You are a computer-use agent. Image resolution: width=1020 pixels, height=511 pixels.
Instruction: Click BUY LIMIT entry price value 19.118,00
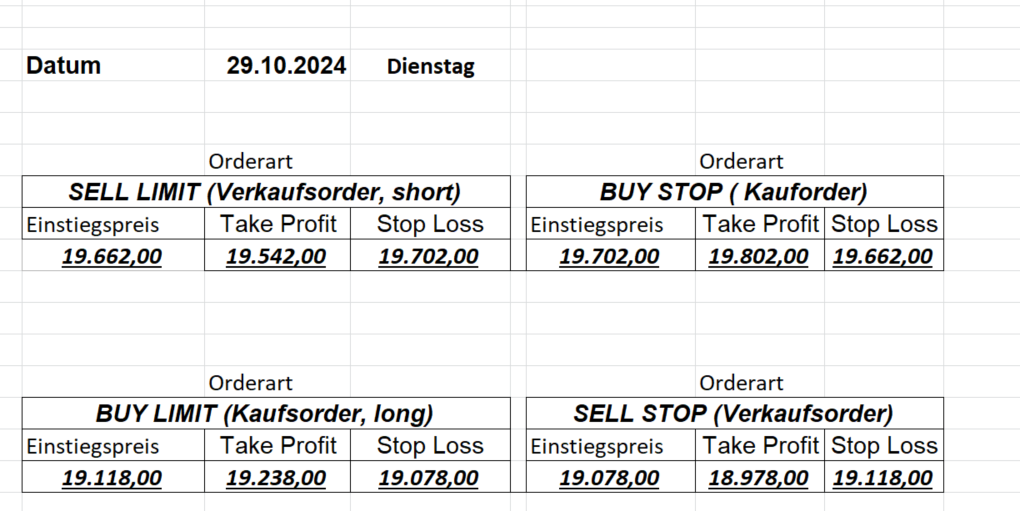112,478
